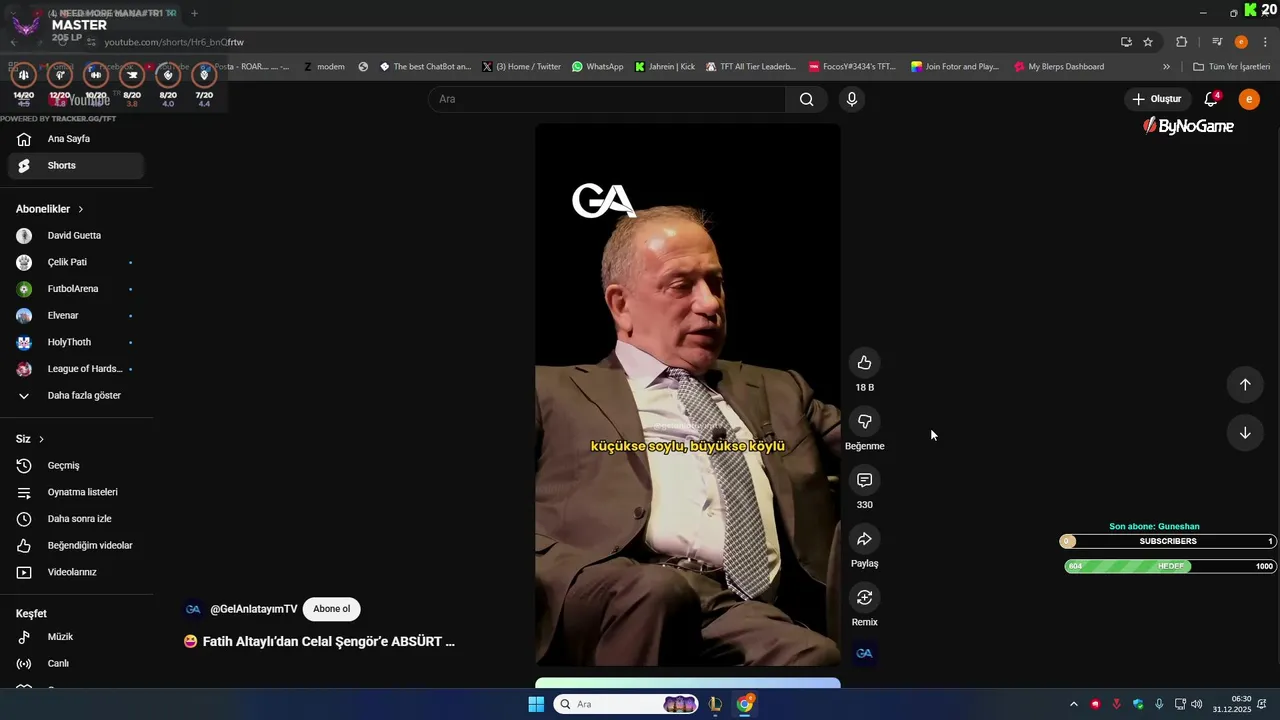Open David Guetta subscription channel
Screen dimensions: 1280x720
click(x=75, y=236)
